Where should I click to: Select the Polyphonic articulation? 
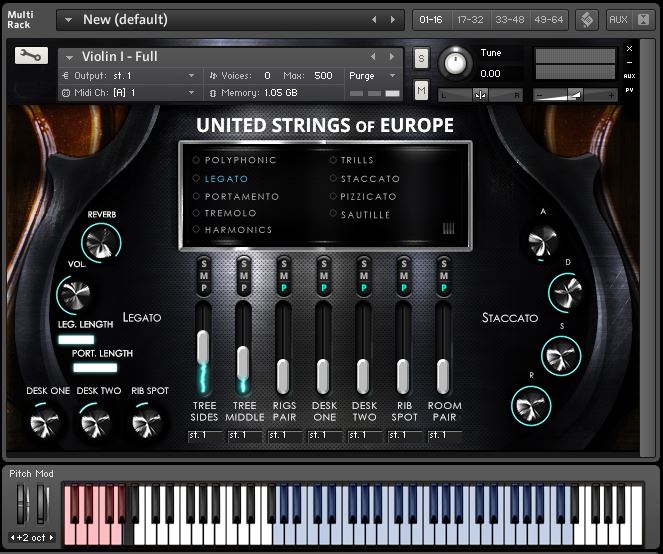click(240, 160)
